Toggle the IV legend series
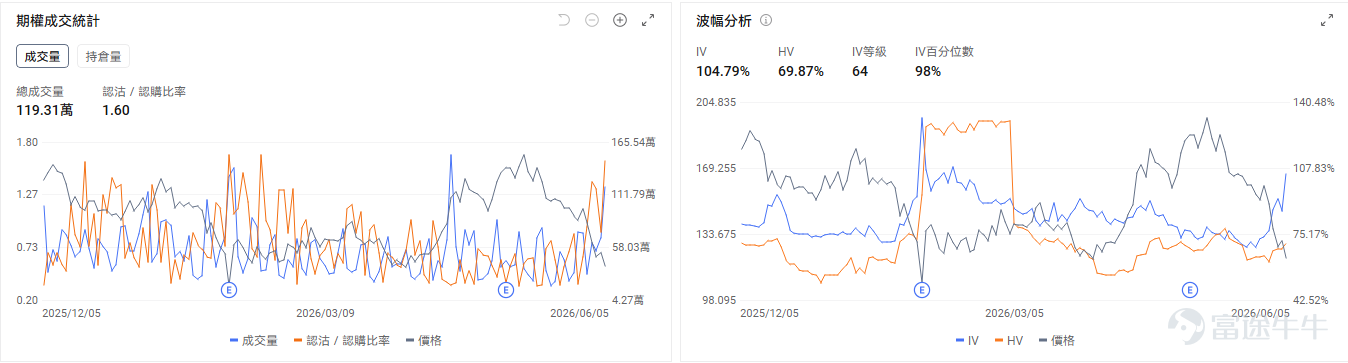This screenshot has height=363, width=1348. [968, 341]
